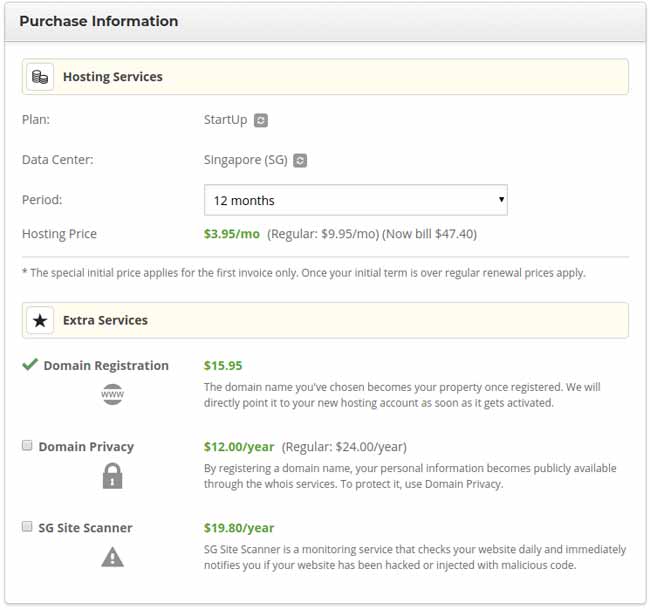This screenshot has width=650, height=610.
Task: Click the Regular: $9.95/mo text
Action: [x=323, y=234]
